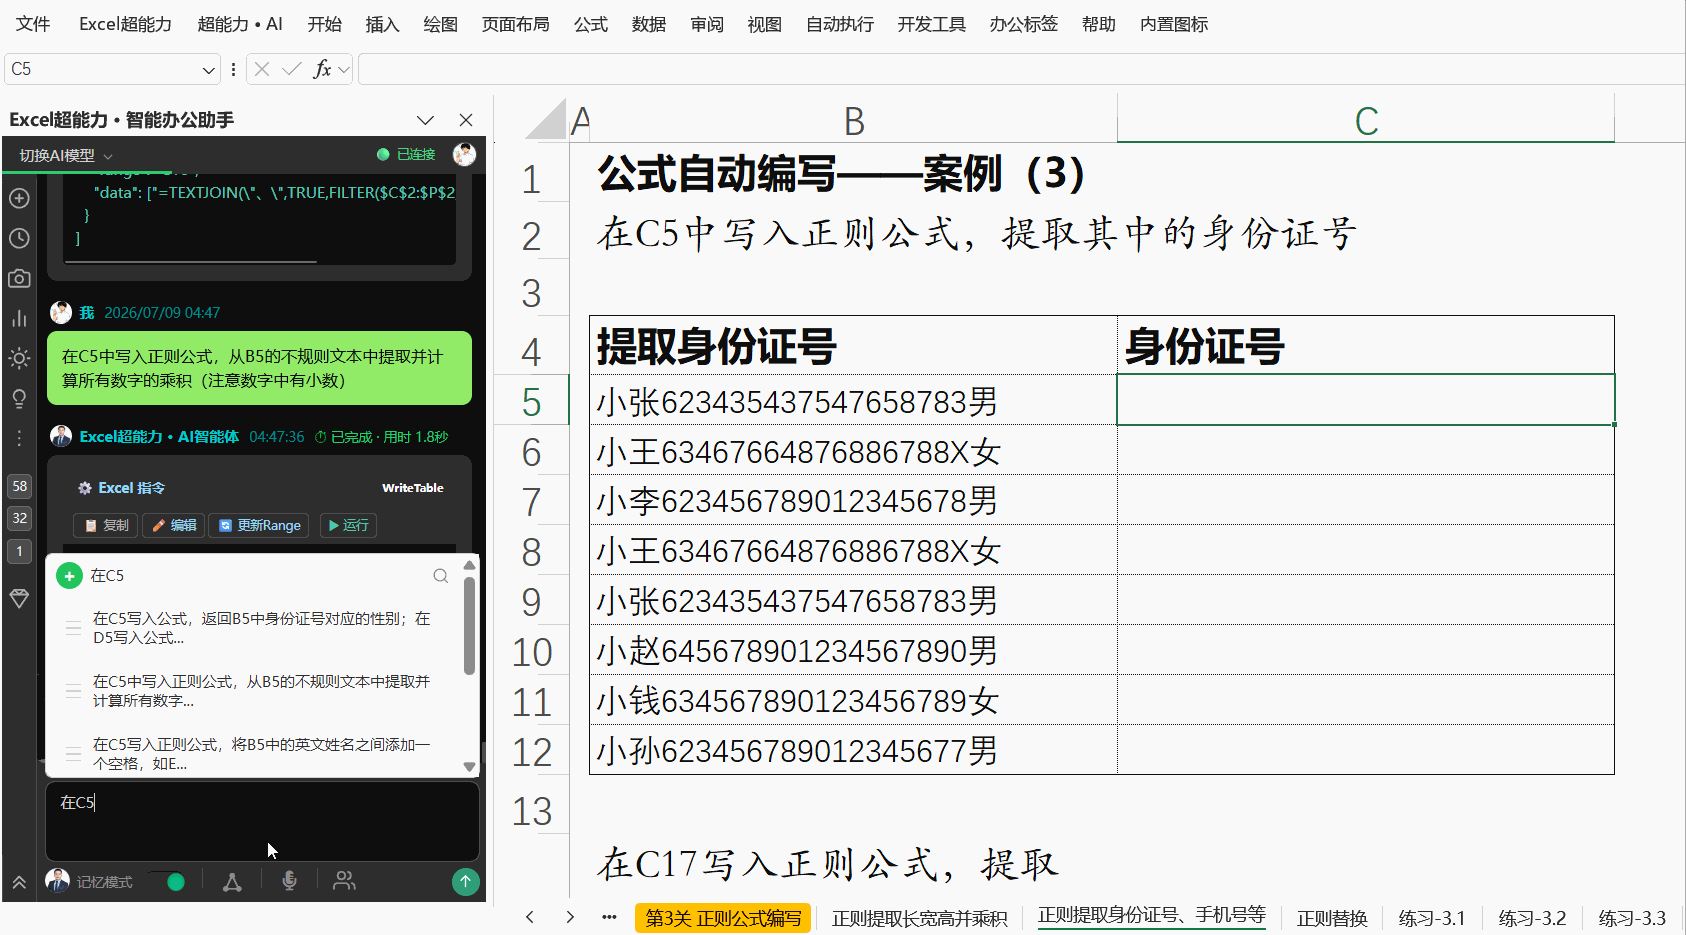Click the fx insert function icon
The height and width of the screenshot is (935, 1686).
coord(322,69)
